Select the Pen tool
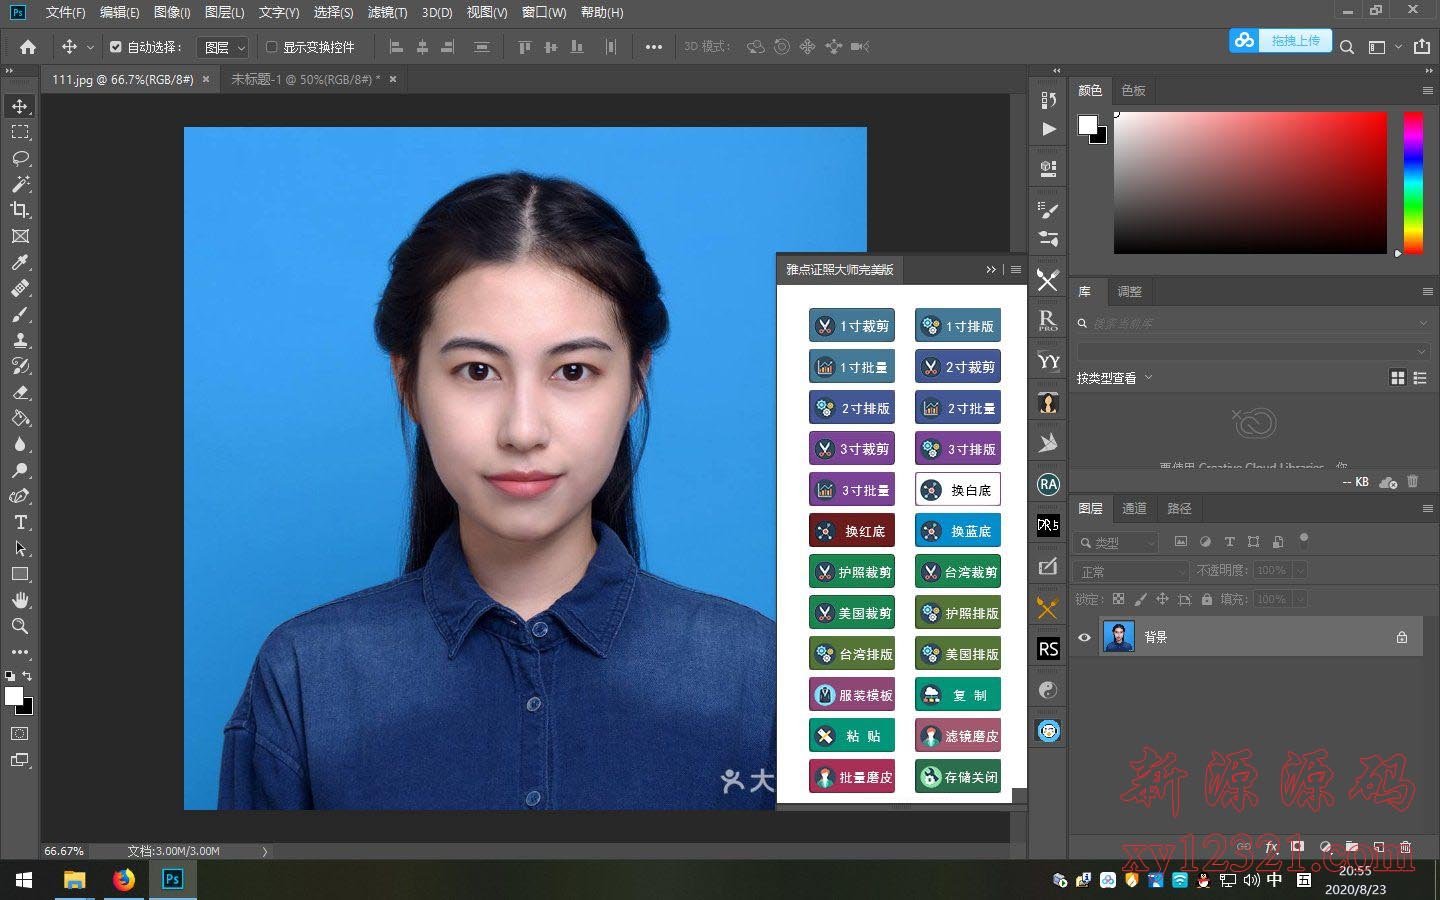 tap(20, 496)
